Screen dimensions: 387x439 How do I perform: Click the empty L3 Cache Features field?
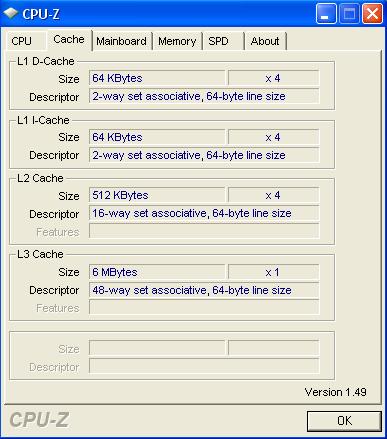click(x=204, y=307)
